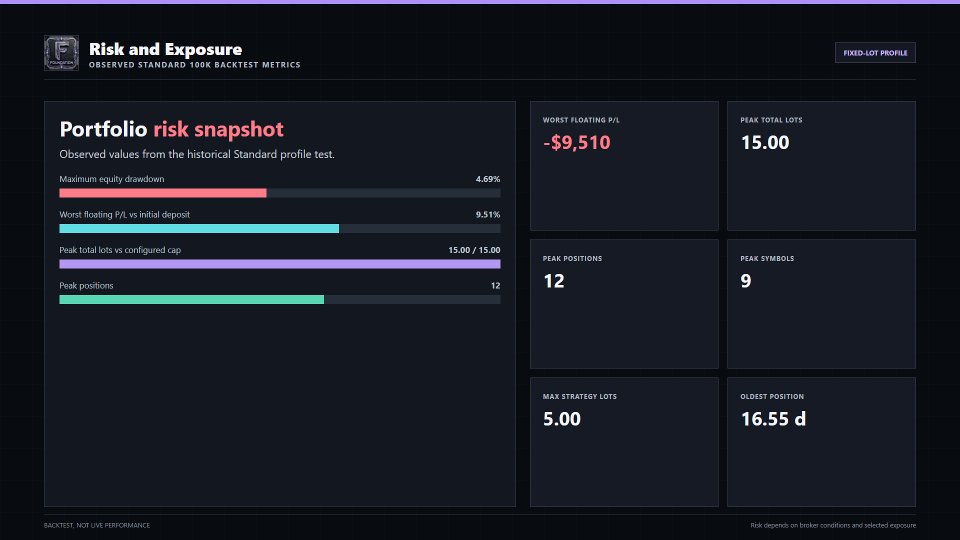The width and height of the screenshot is (960, 540).
Task: Click the Maximum equity drawdown red bar
Action: [x=163, y=193]
